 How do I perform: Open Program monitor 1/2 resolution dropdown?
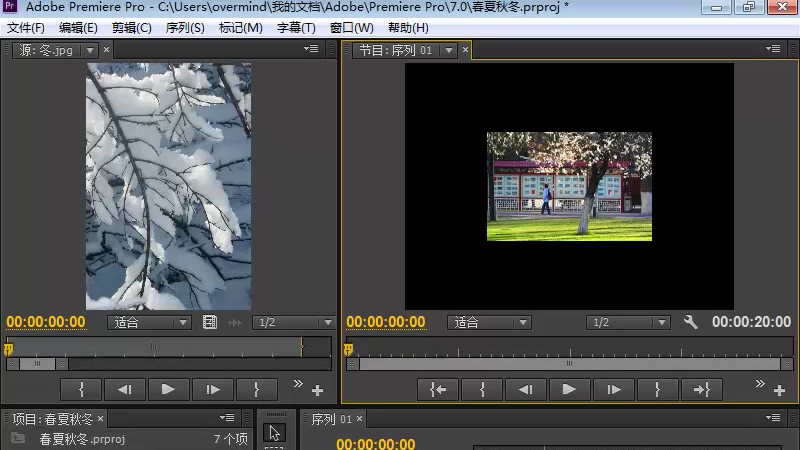pyautogui.click(x=628, y=322)
